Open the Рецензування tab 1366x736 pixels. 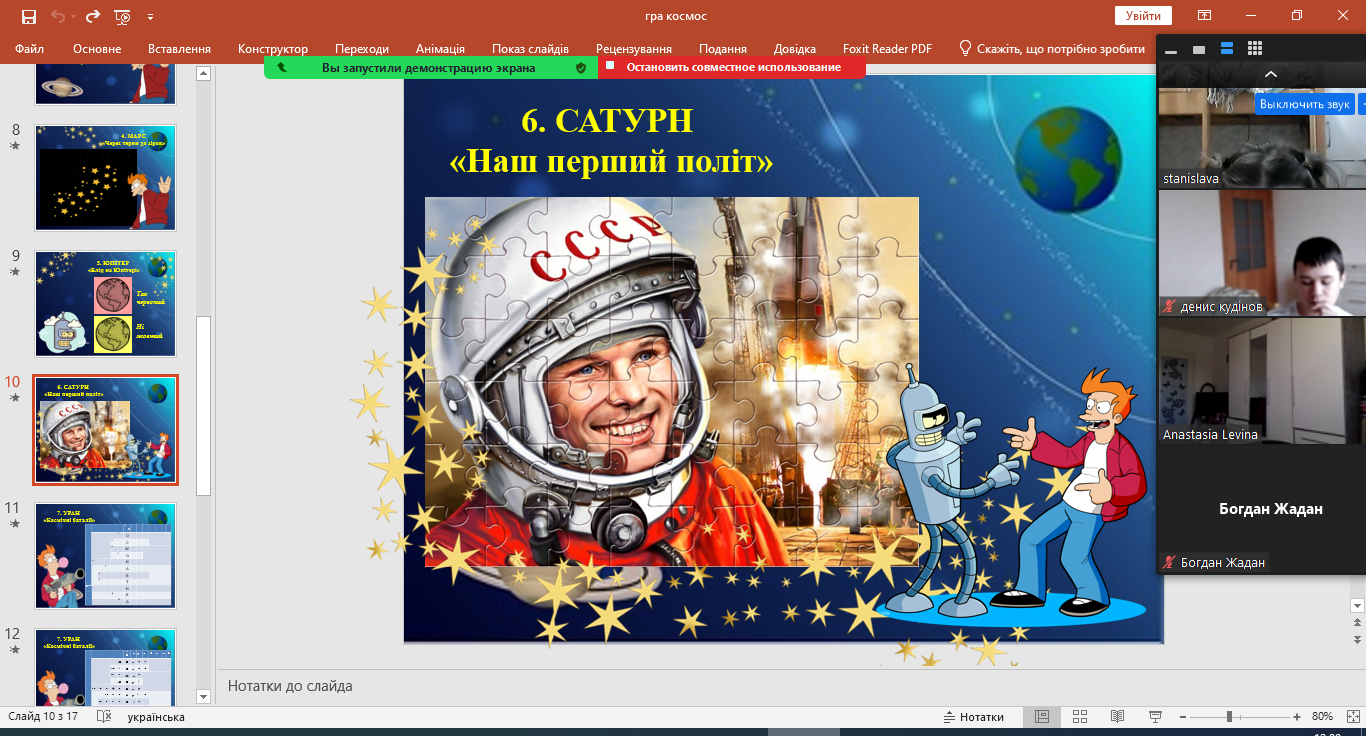tap(634, 48)
